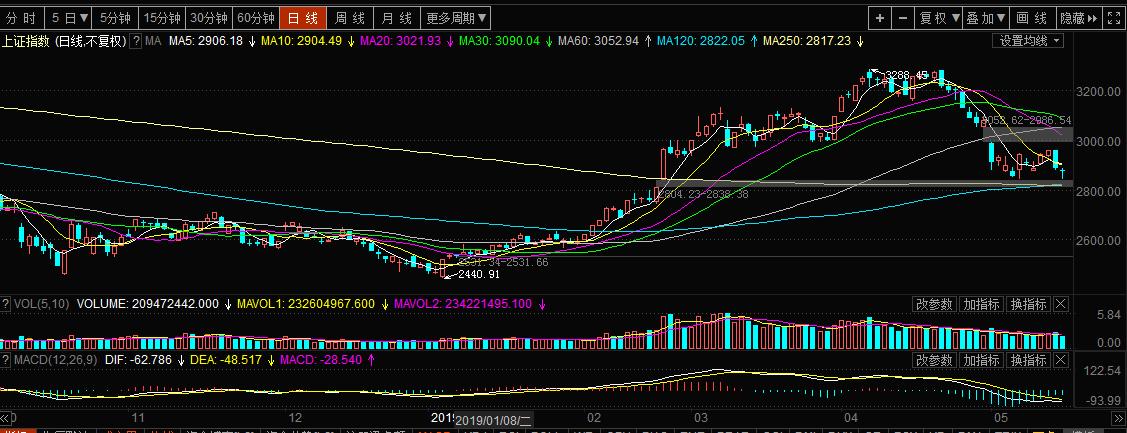Image resolution: width=1127 pixels, height=433 pixels.
Task: Zoom out the chart with the minus button
Action: coord(903,18)
